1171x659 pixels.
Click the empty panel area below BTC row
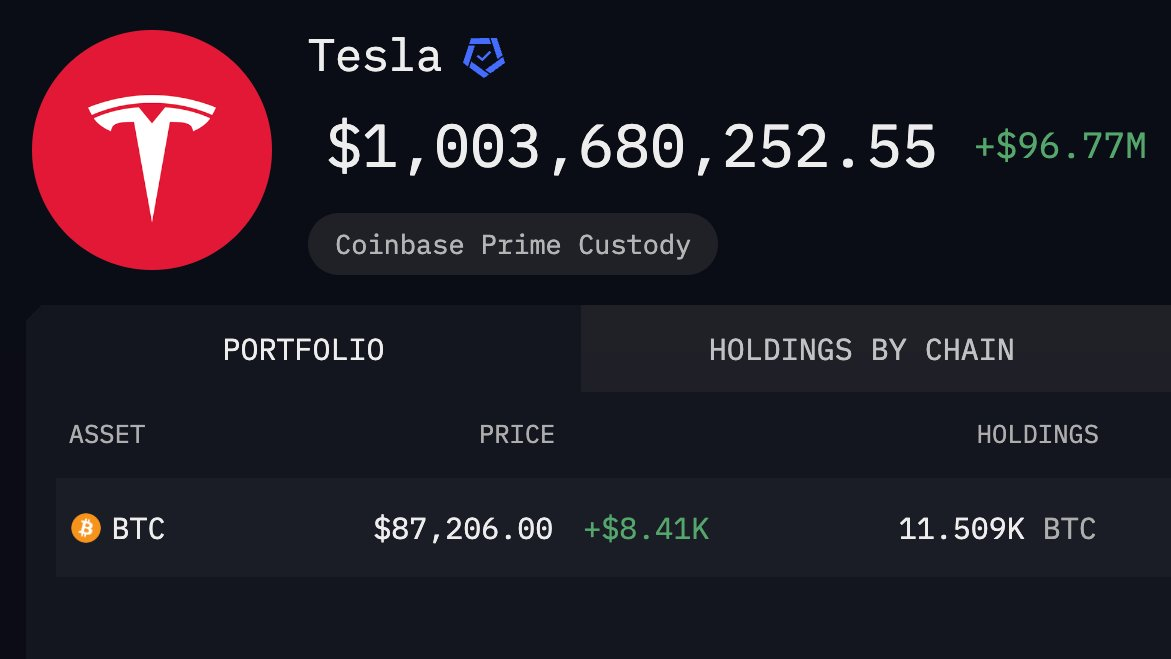600,618
